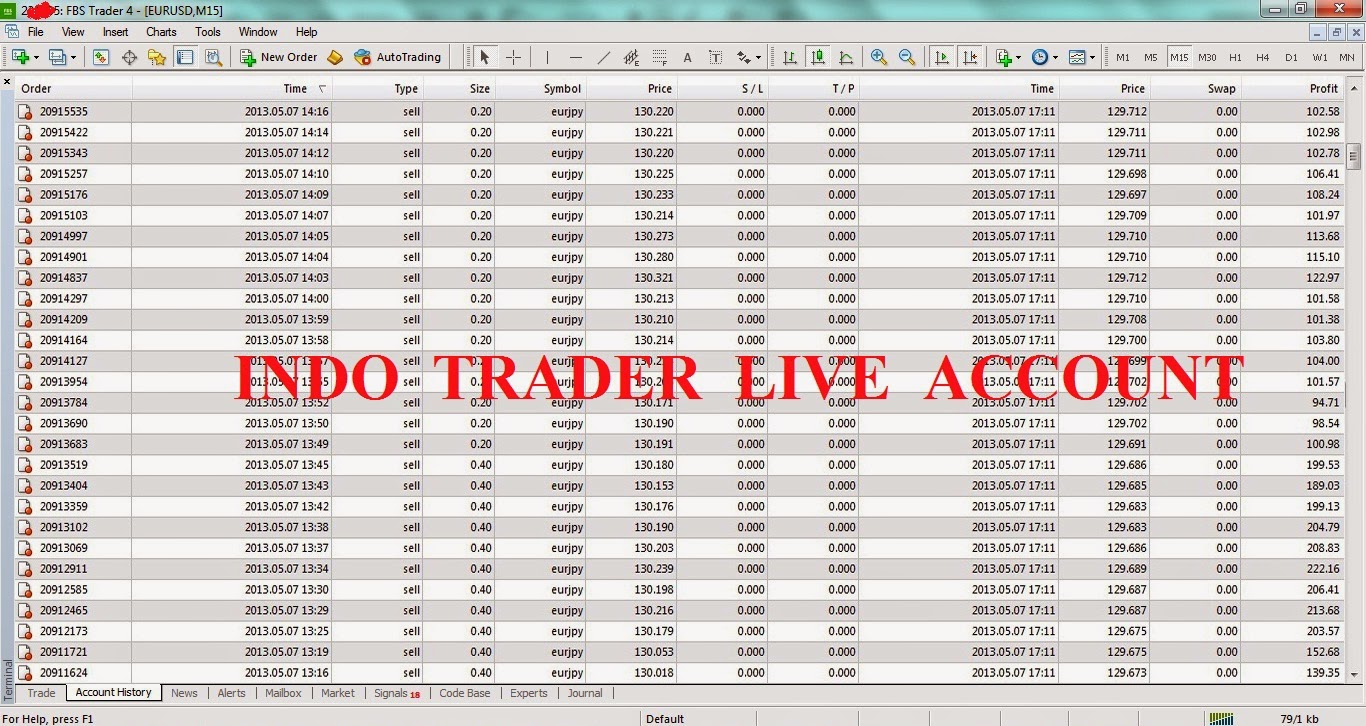
Task: Select the Crosshair tool
Action: tap(513, 57)
